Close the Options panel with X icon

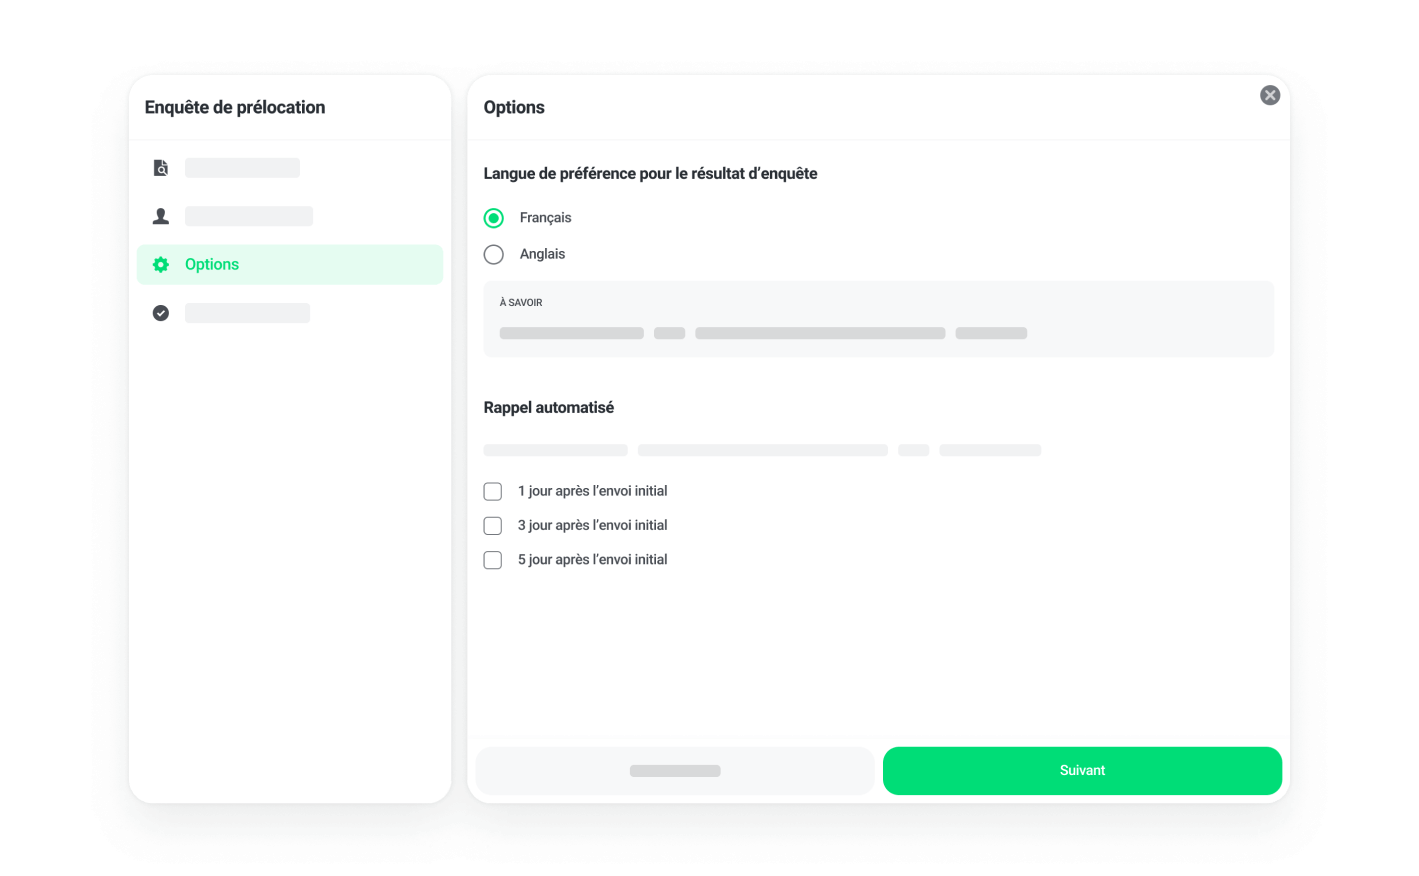tap(1270, 95)
